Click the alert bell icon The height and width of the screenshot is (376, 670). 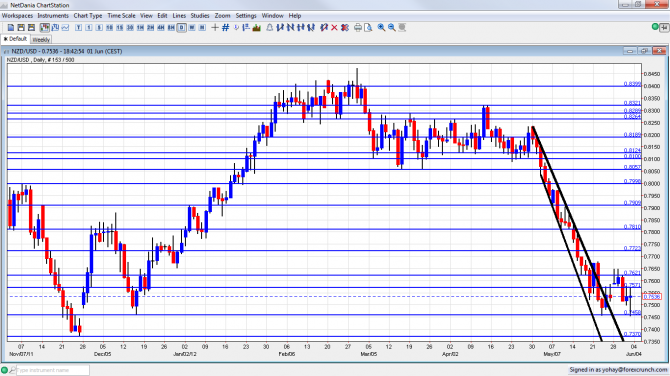(x=270, y=28)
